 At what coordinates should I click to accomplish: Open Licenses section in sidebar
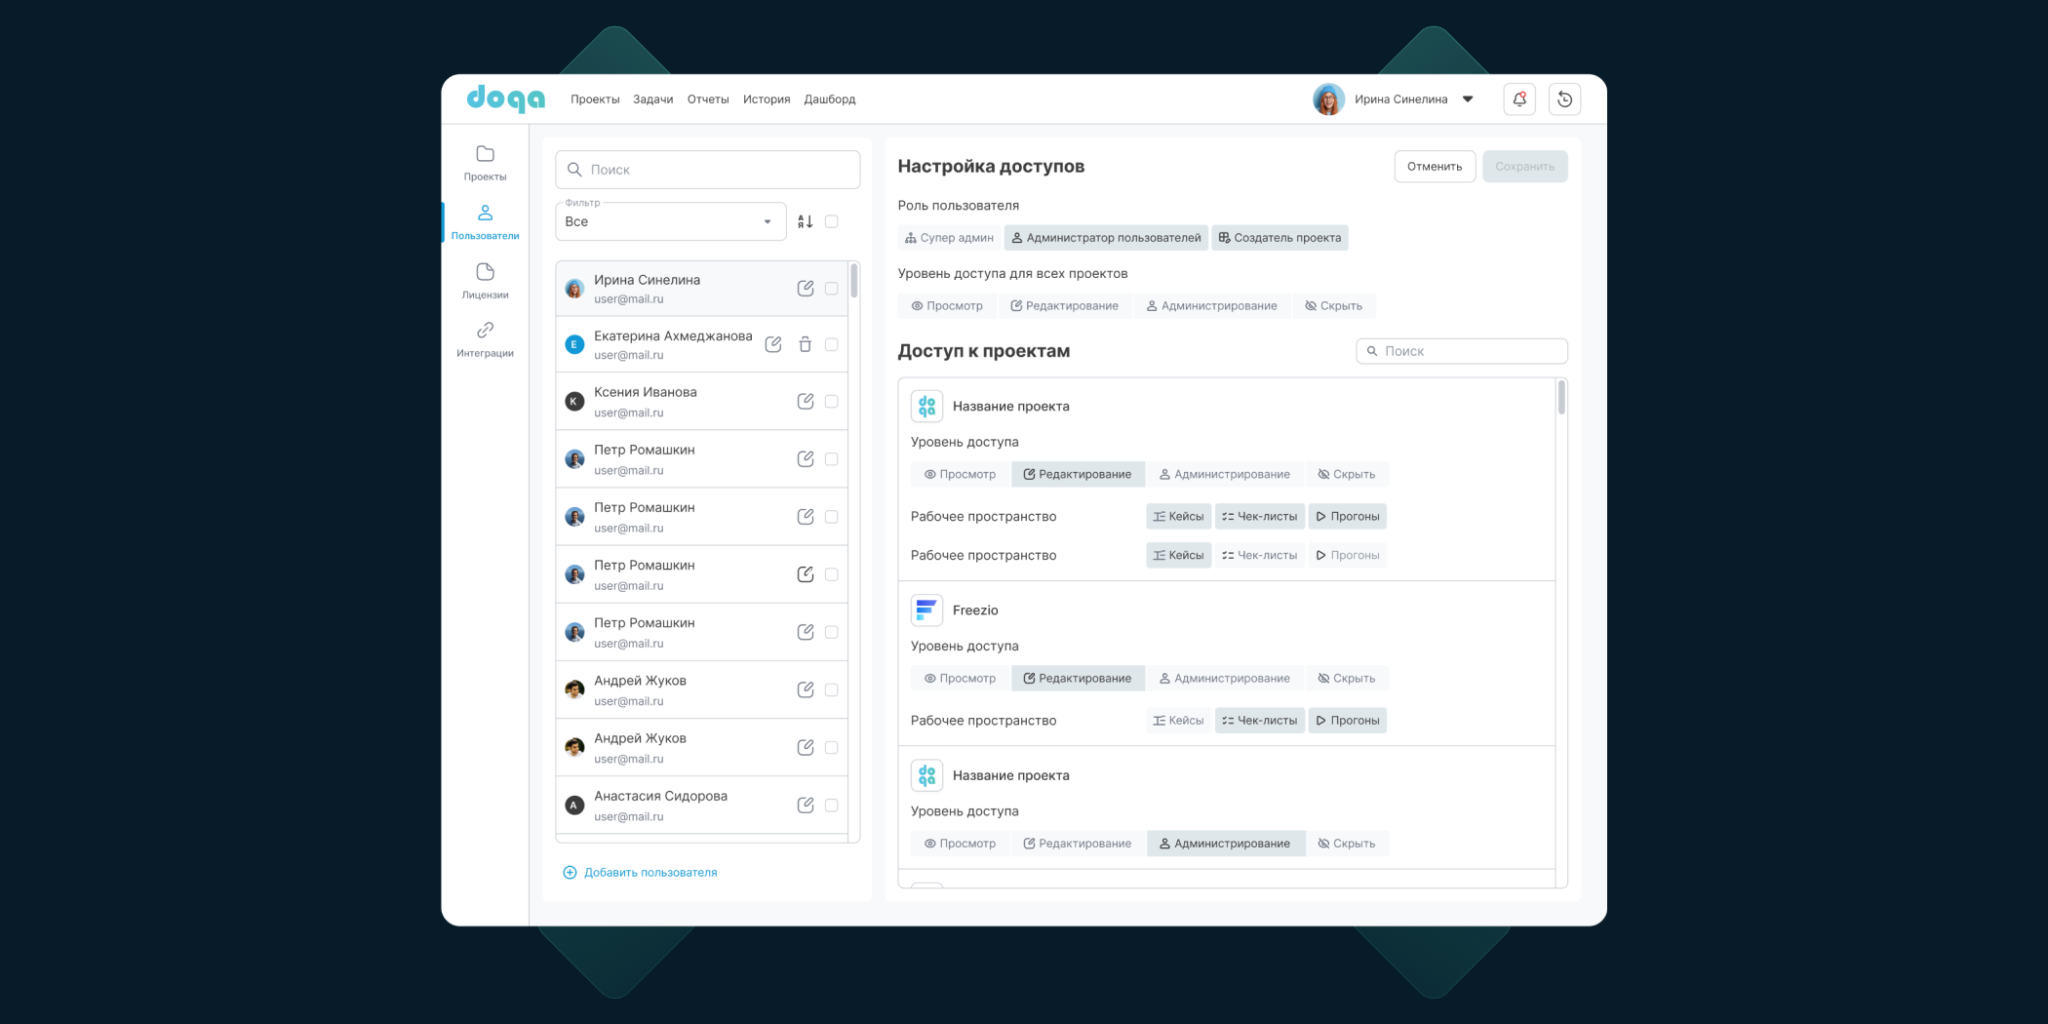[485, 280]
